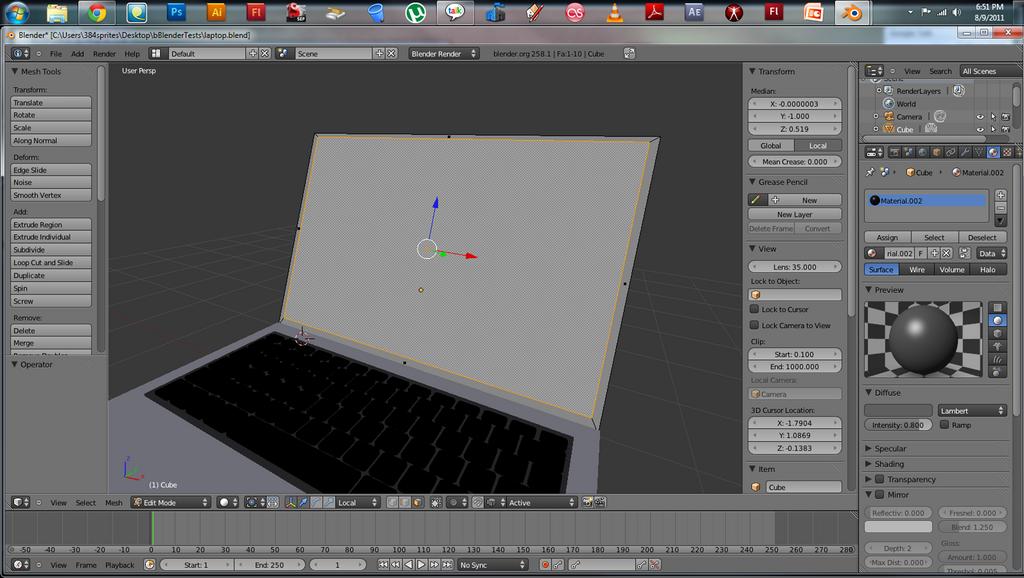This screenshot has height=578, width=1024.
Task: Select the translate manipulator arrow icon
Action: pyautogui.click(x=304, y=502)
